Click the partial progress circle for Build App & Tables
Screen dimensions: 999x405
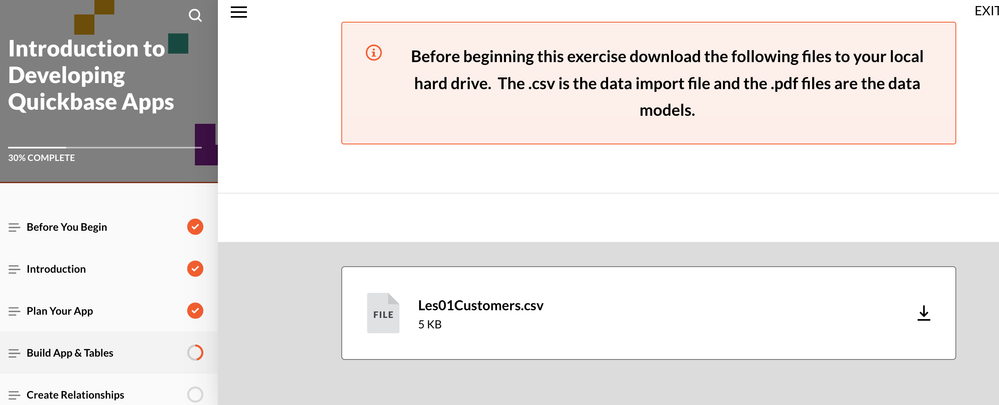pyautogui.click(x=195, y=353)
